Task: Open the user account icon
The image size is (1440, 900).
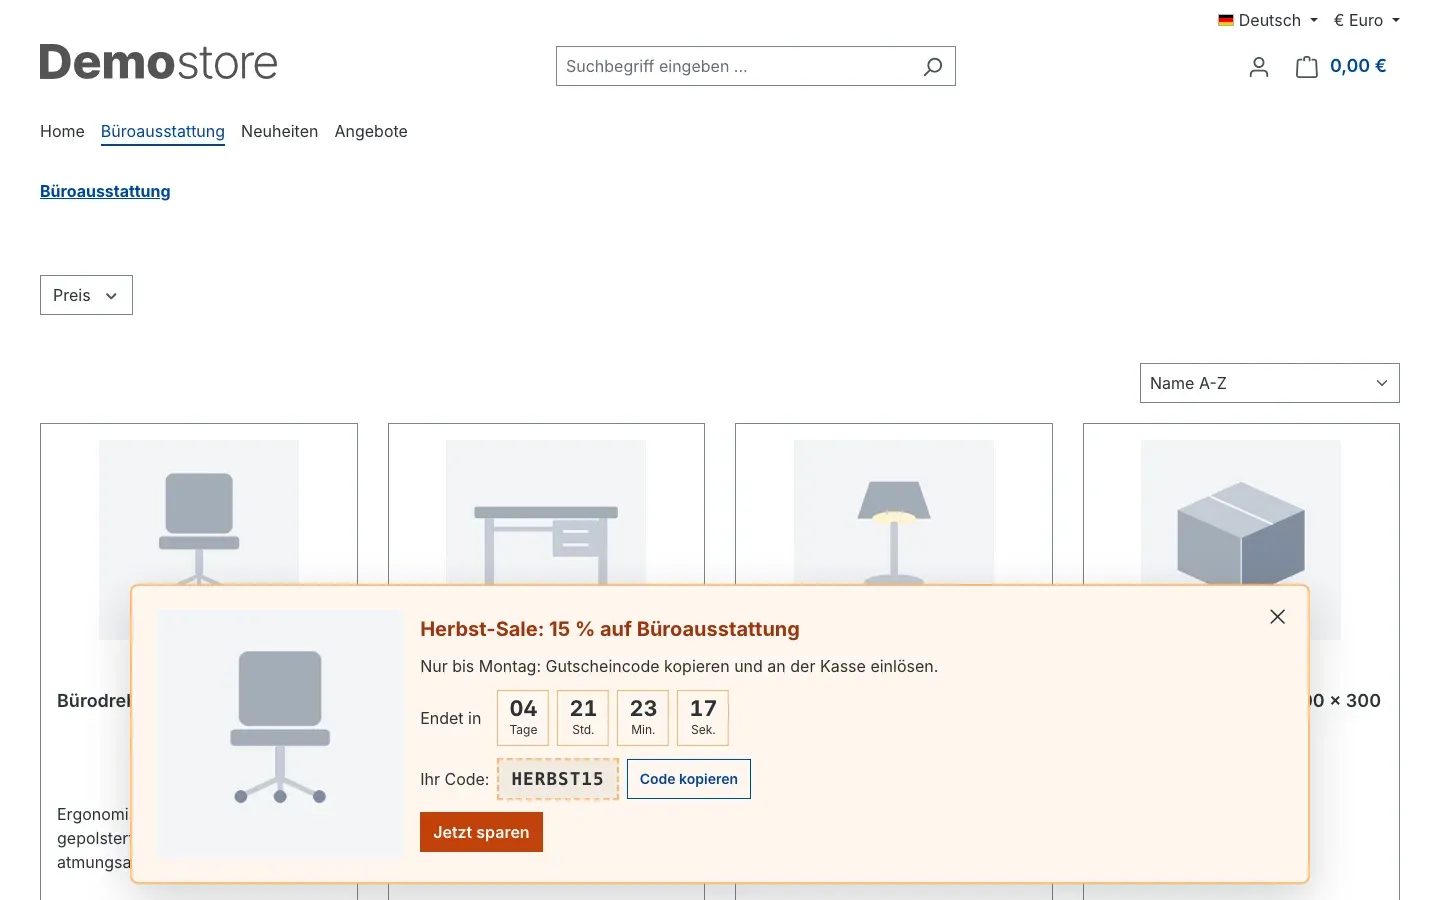Action: [x=1259, y=67]
